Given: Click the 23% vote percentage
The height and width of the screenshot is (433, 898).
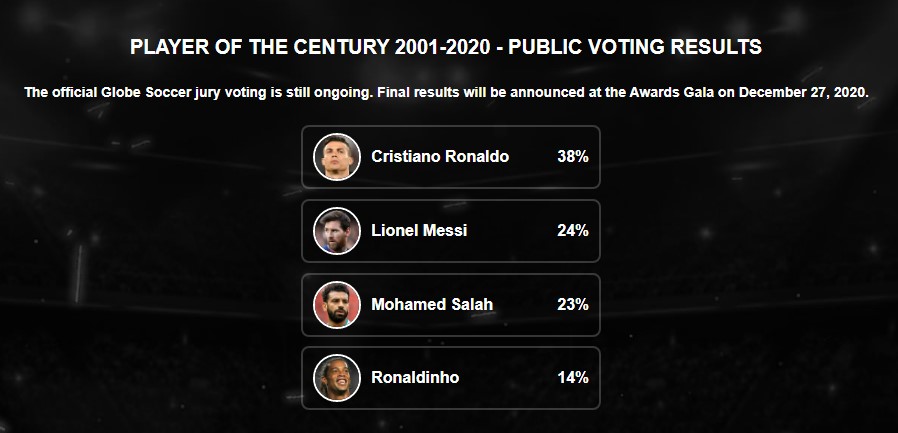Looking at the screenshot, I should pos(573,305).
